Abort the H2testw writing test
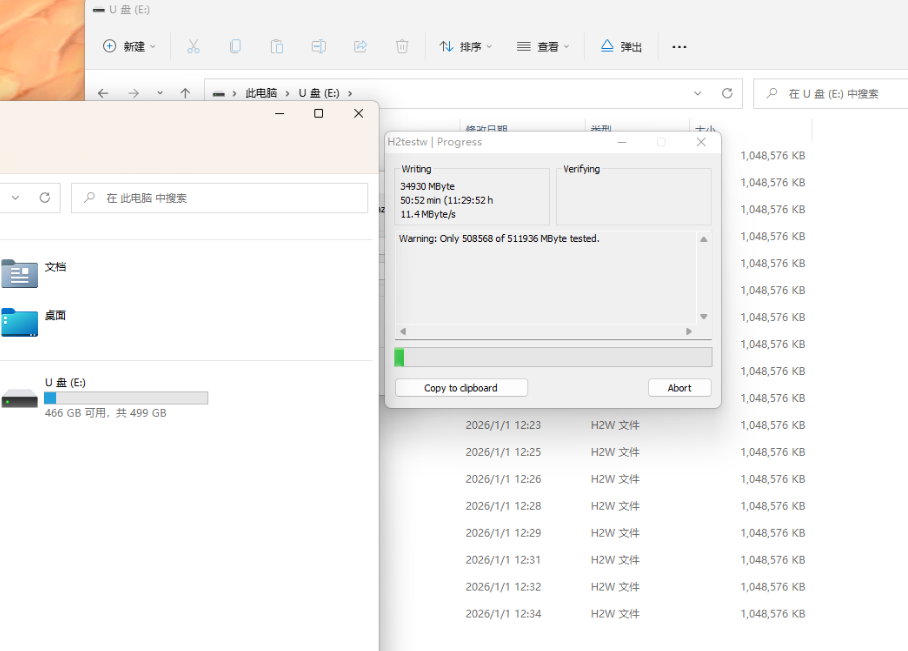This screenshot has width=908, height=651. [x=679, y=388]
